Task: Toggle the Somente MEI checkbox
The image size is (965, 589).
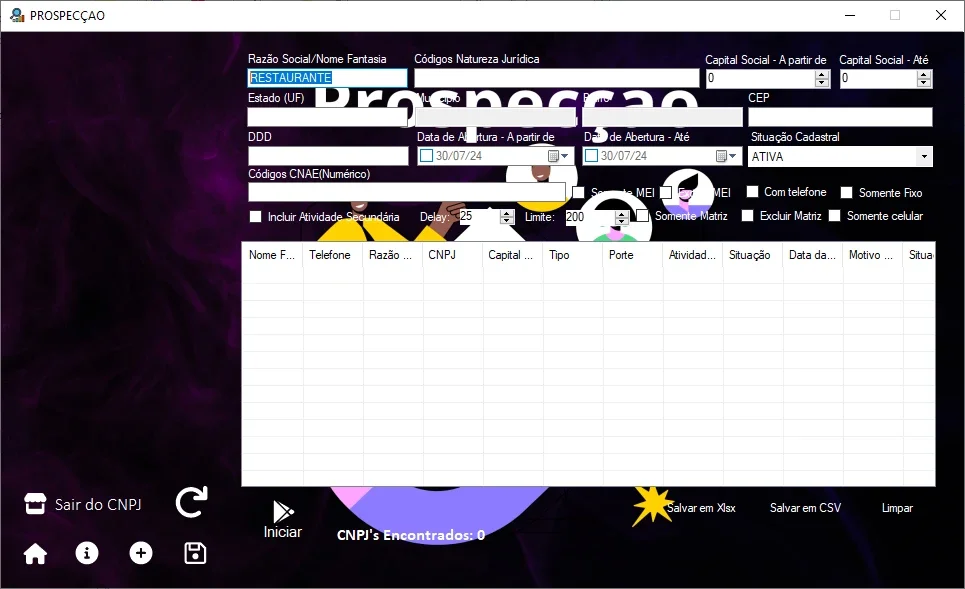Action: (578, 192)
